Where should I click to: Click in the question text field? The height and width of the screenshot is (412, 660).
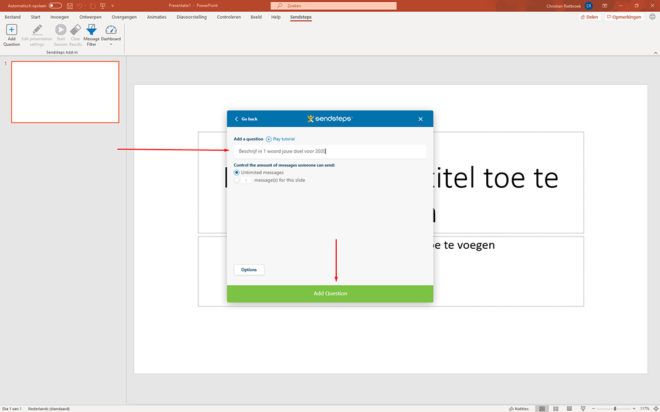330,151
